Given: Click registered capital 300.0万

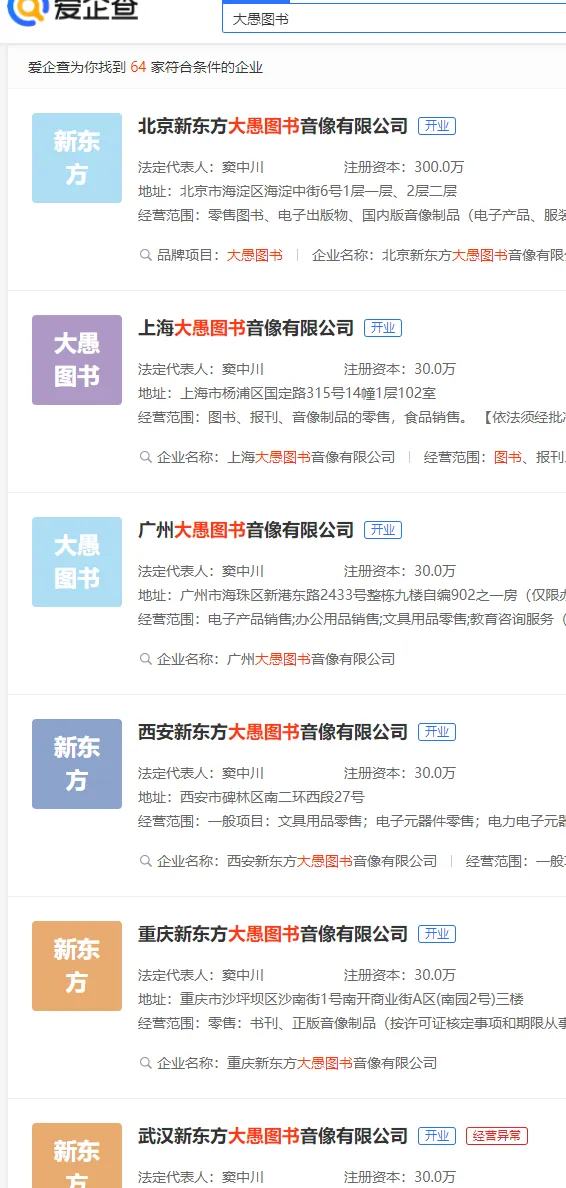Looking at the screenshot, I should pyautogui.click(x=439, y=167).
